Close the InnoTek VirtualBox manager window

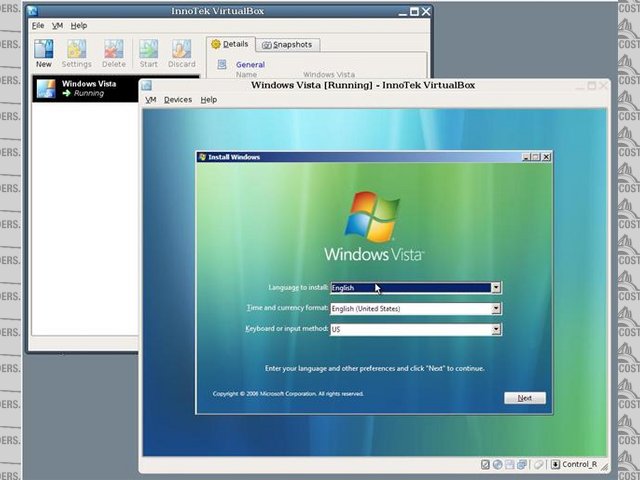[426, 11]
